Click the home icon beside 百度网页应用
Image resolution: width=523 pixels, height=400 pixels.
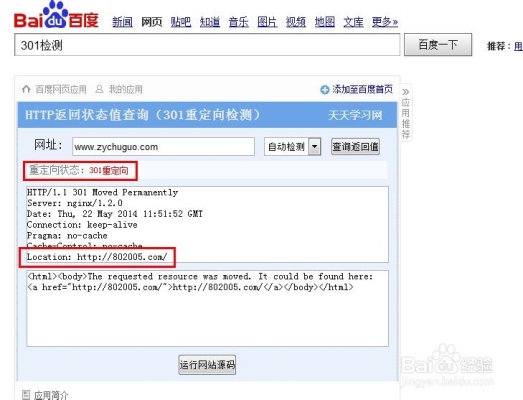coord(26,89)
